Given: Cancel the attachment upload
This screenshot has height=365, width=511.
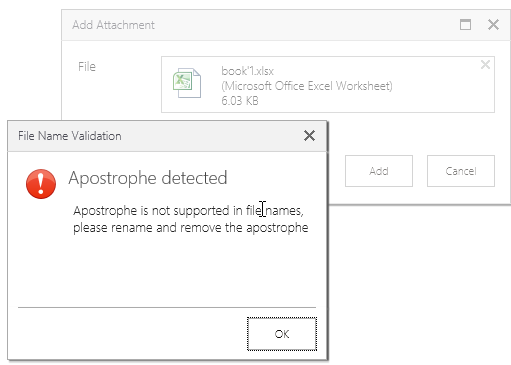Looking at the screenshot, I should point(461,171).
